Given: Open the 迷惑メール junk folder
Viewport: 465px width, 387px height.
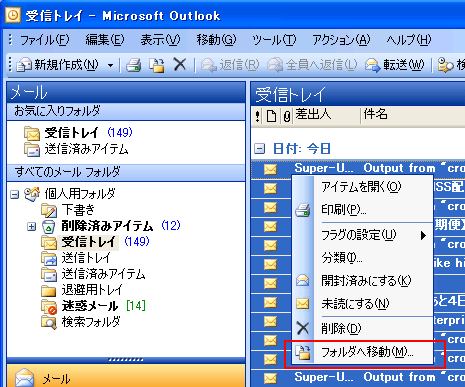Looking at the screenshot, I should pyautogui.click(x=90, y=306).
